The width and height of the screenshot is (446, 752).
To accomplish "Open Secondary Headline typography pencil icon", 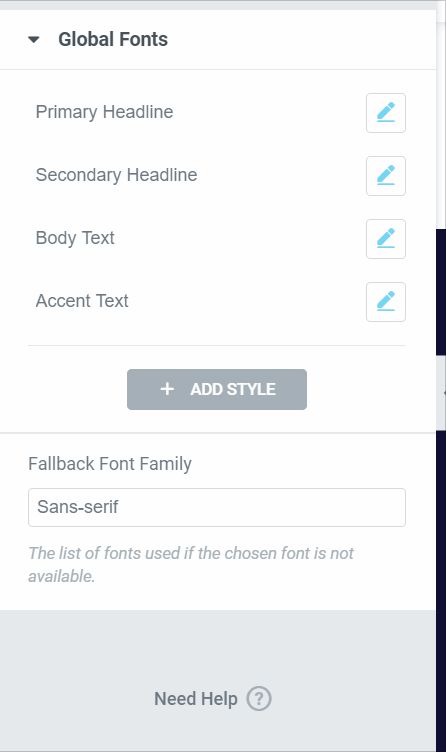I will 386,176.
